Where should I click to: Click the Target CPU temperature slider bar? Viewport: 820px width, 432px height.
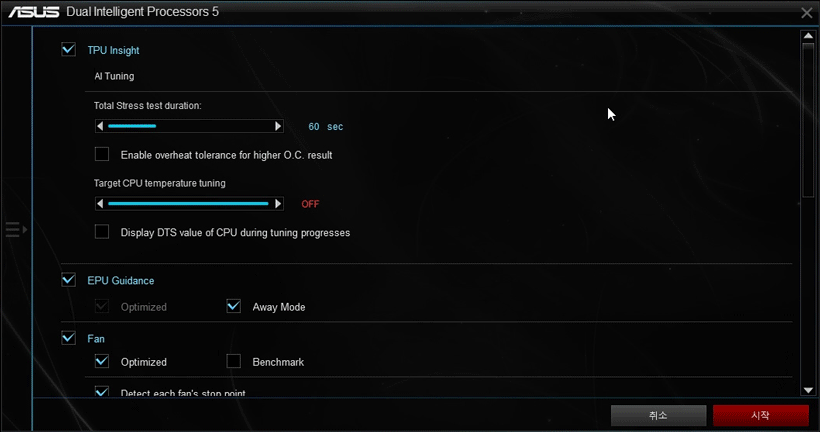pos(189,203)
